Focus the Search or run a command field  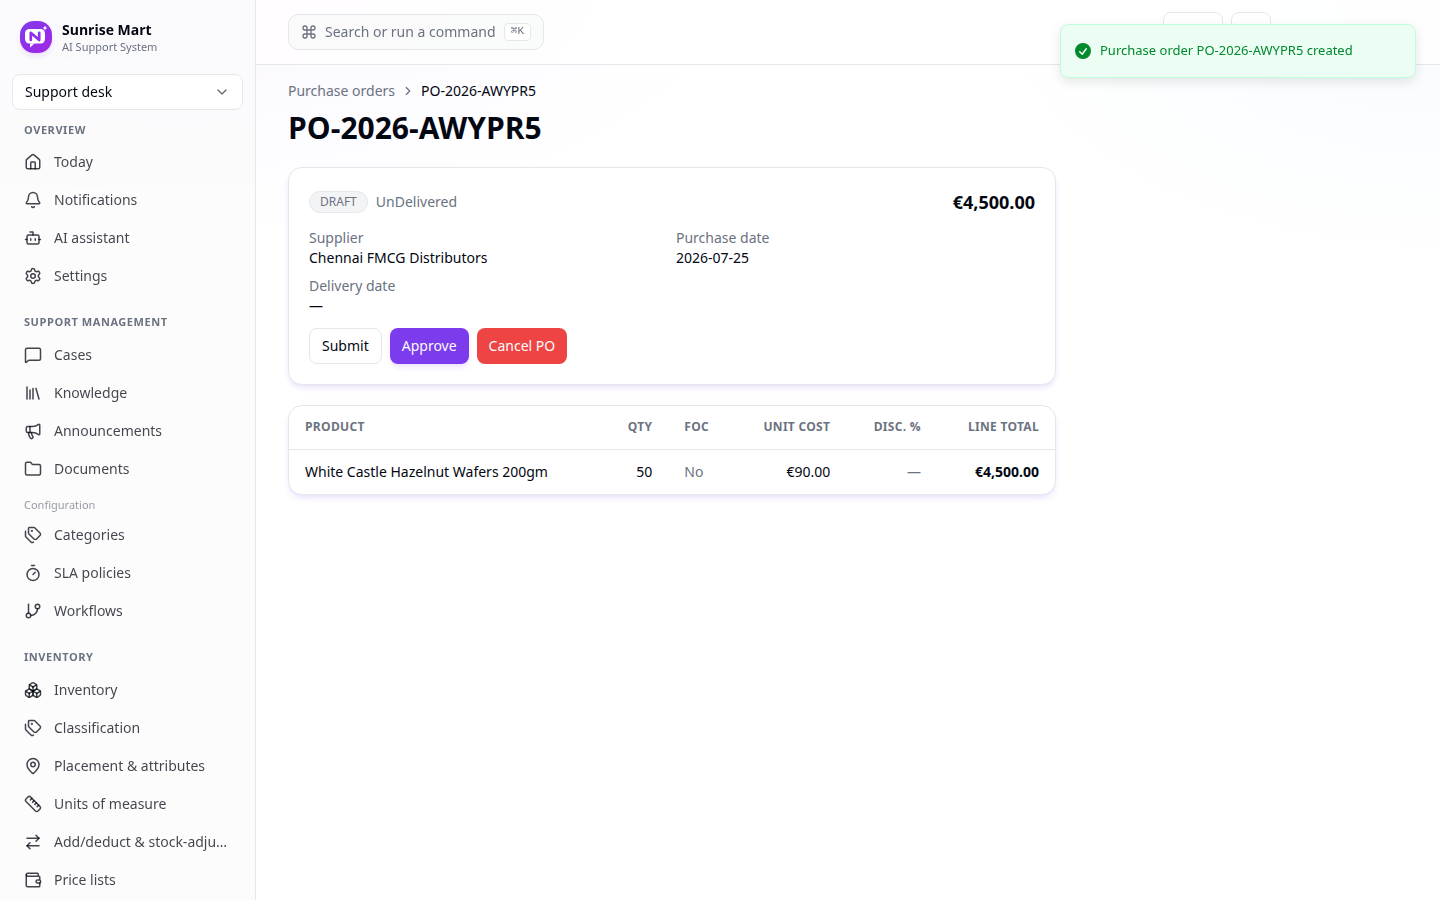click(x=416, y=32)
